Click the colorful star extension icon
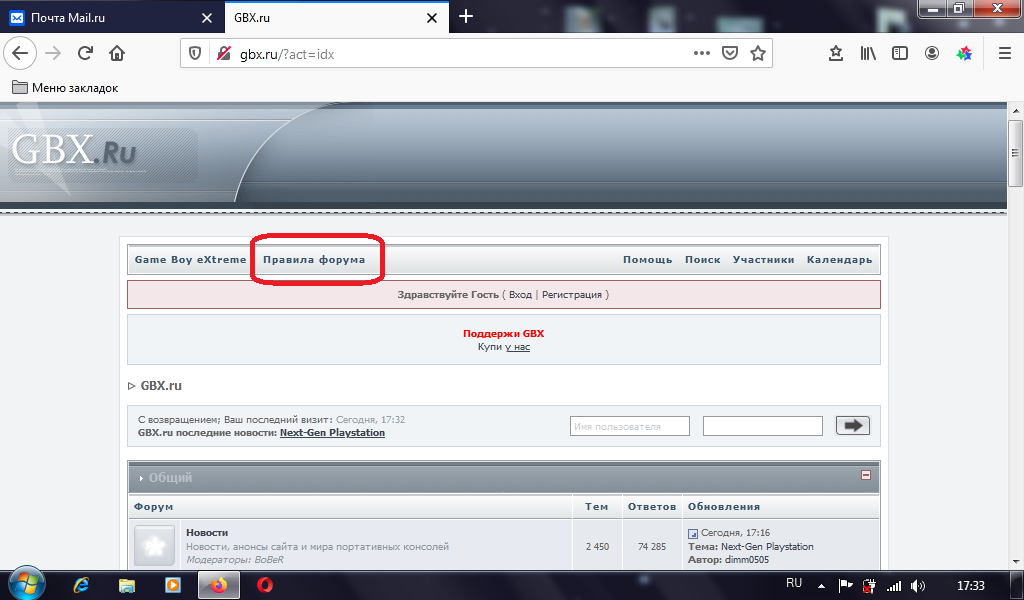Image resolution: width=1024 pixels, height=600 pixels. click(x=964, y=54)
